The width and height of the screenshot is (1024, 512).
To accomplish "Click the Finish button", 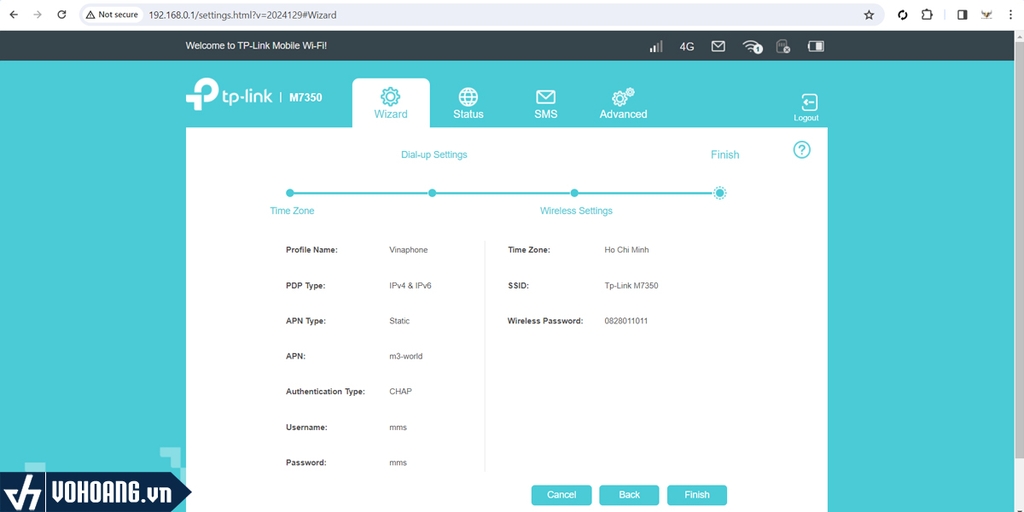I will [x=697, y=495].
